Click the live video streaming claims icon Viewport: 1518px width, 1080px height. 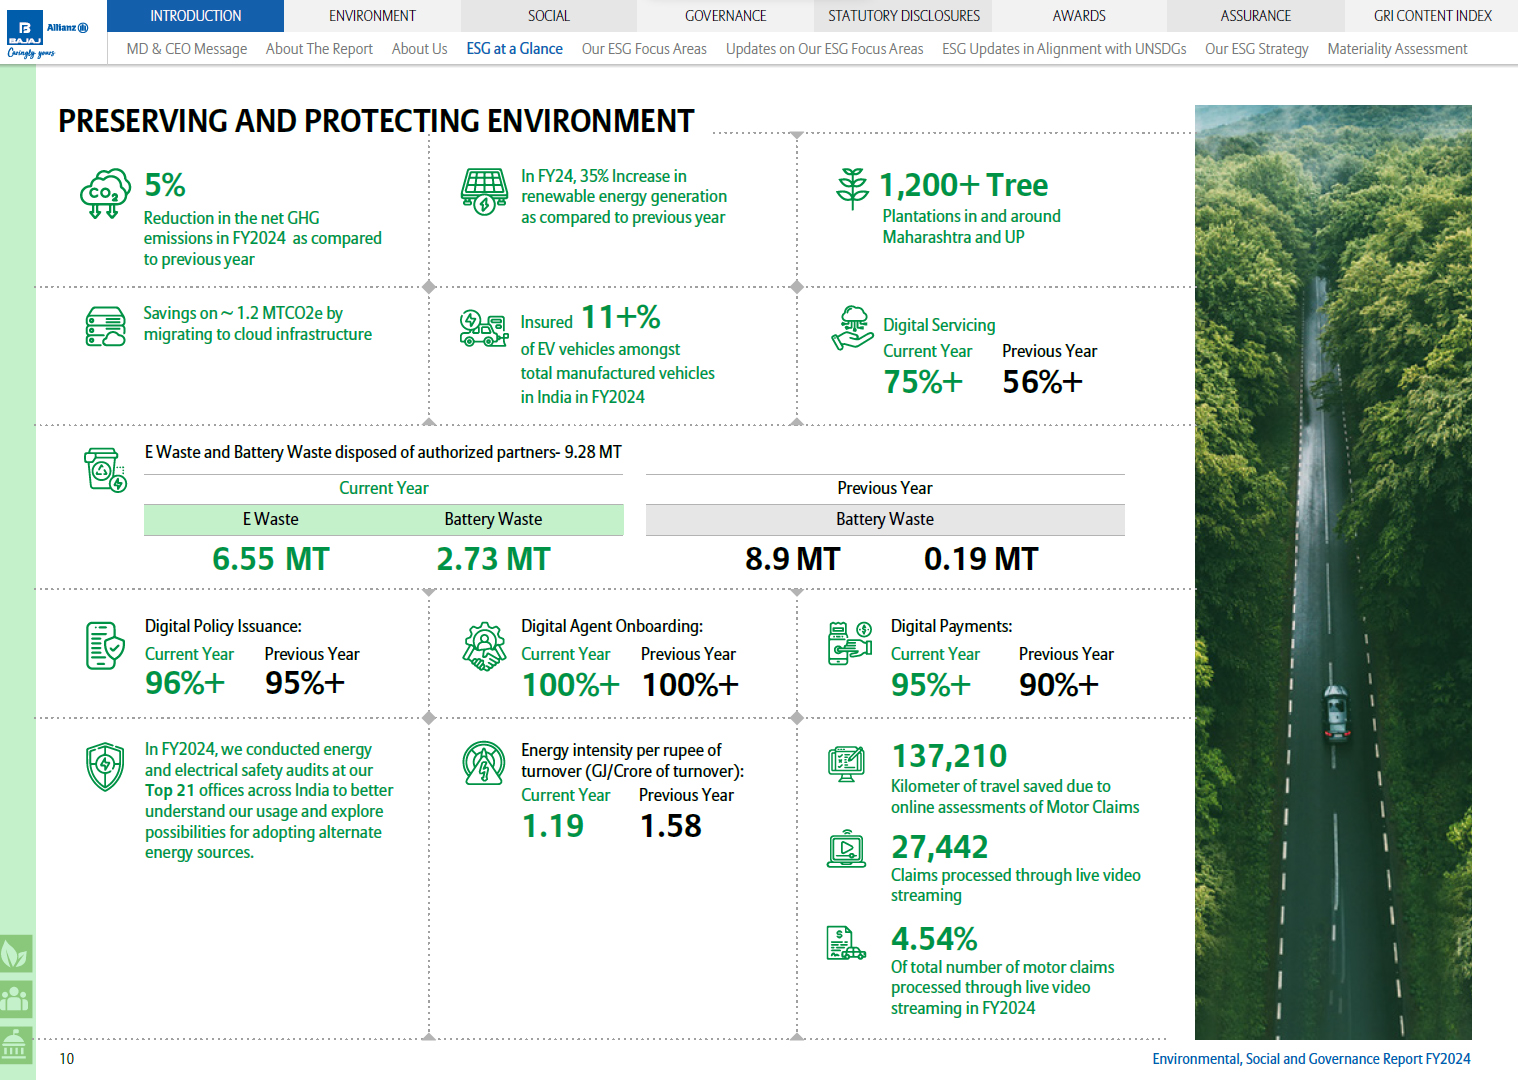pyautogui.click(x=846, y=849)
